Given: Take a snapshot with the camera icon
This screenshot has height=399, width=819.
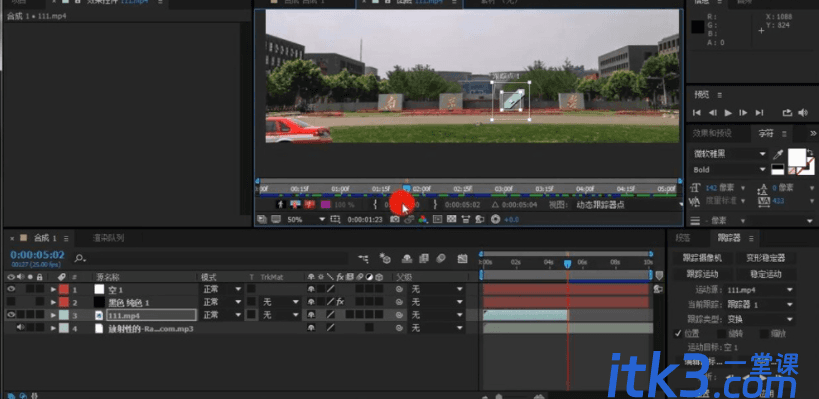Looking at the screenshot, I should tap(395, 219).
